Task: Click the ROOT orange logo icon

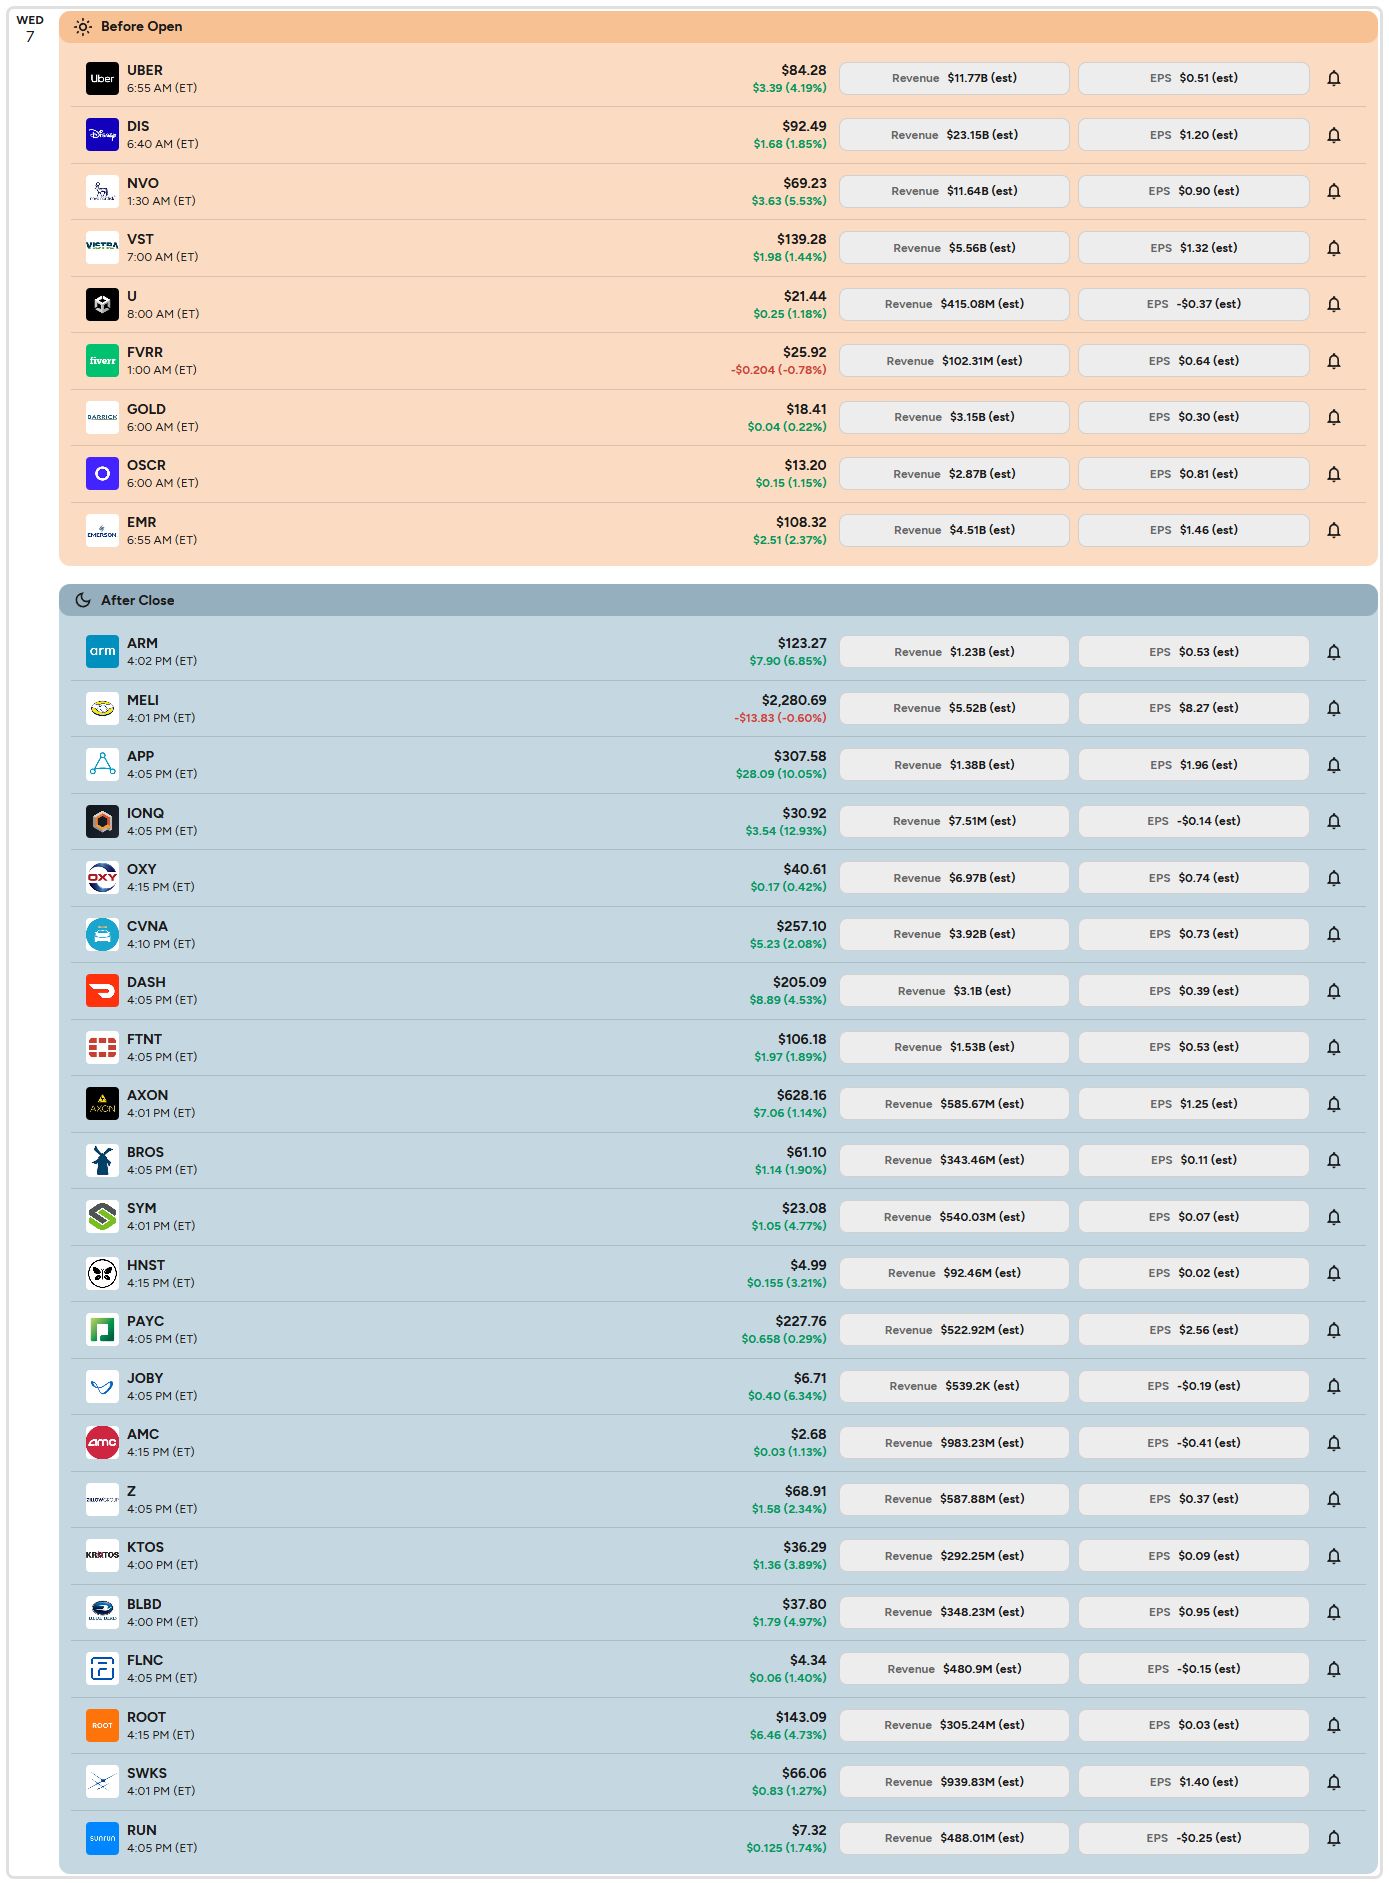Action: pyautogui.click(x=102, y=1725)
